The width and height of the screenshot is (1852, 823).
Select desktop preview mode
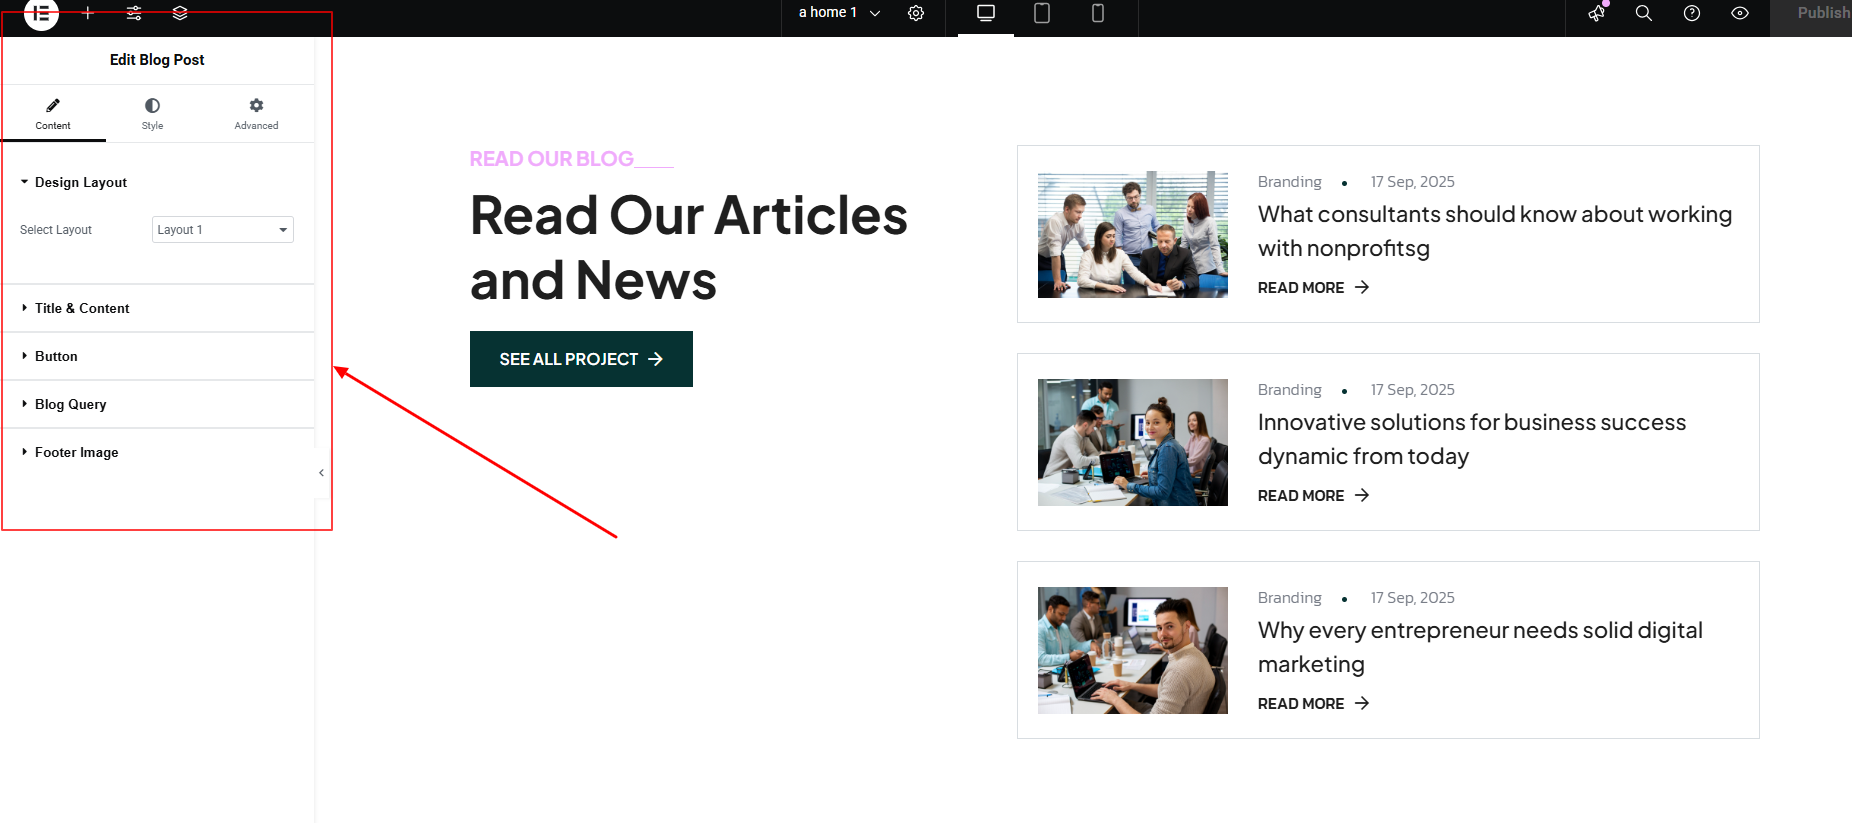tap(986, 13)
